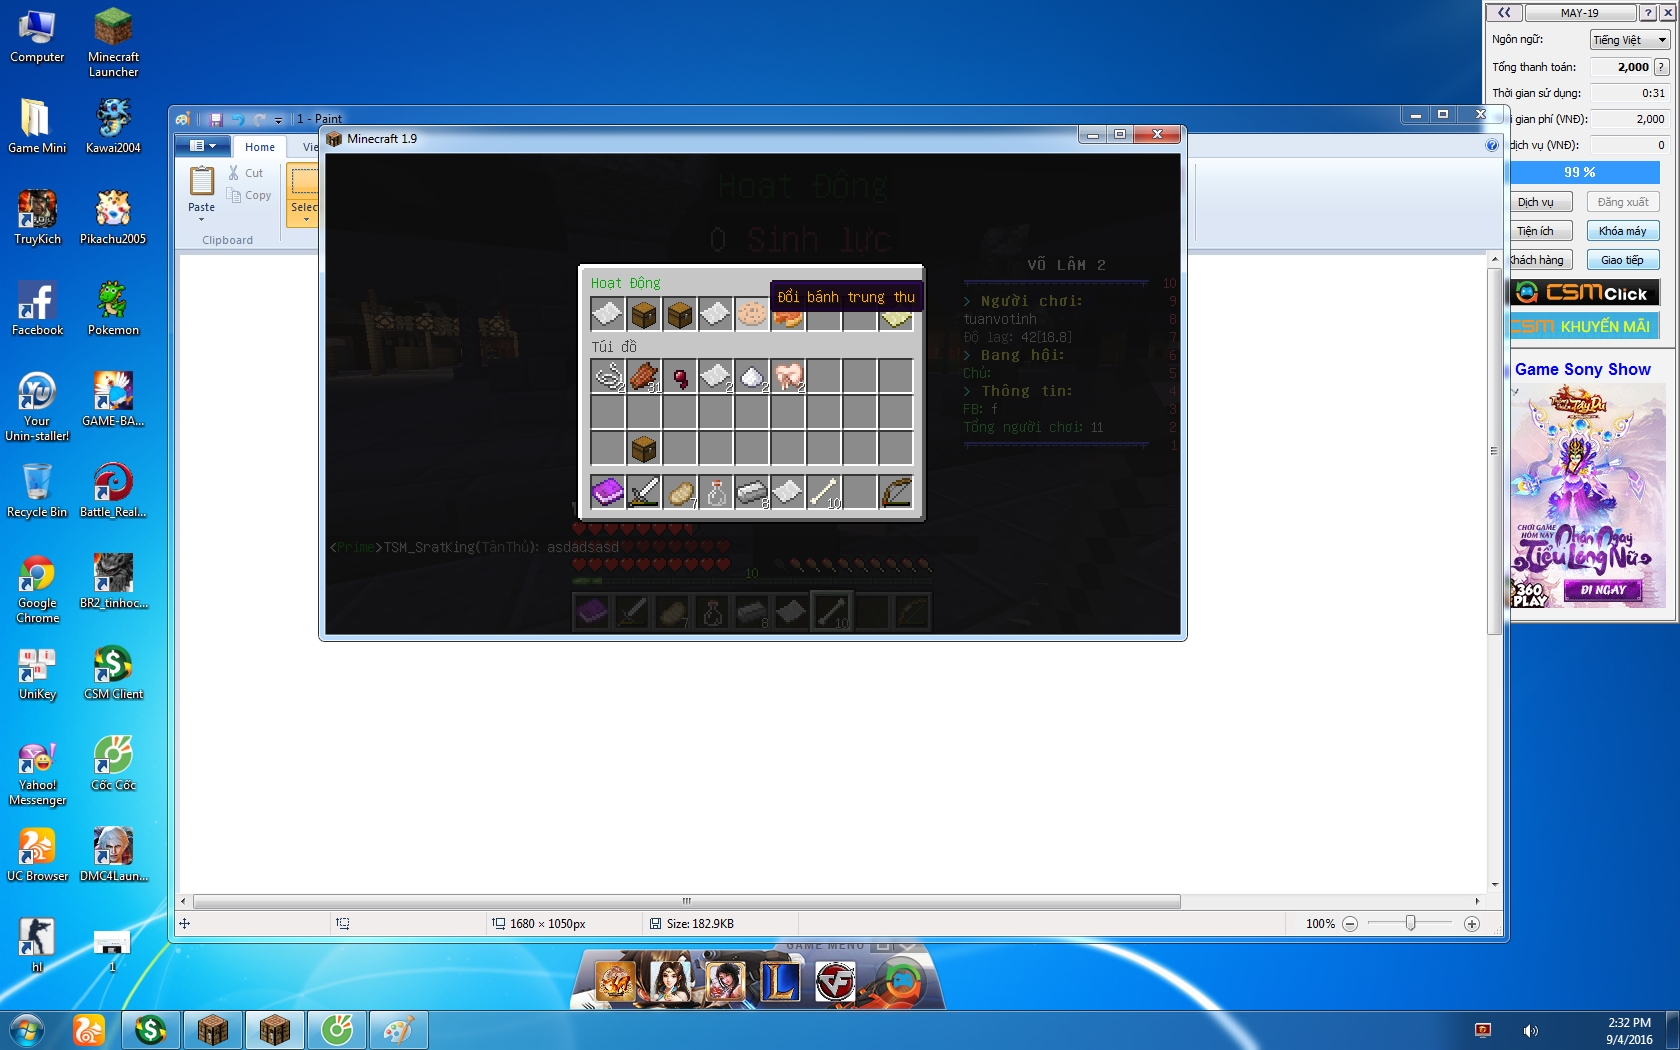
Task: Click Paint's horizontal scrollbar
Action: 687,901
